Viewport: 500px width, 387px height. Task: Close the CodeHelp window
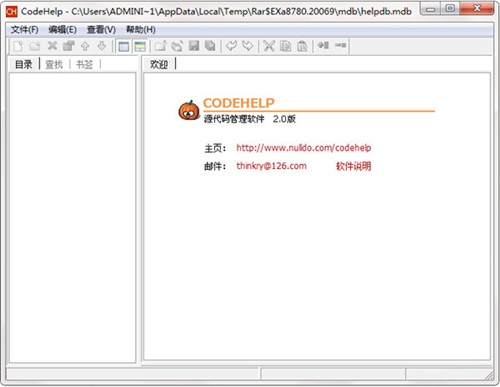(x=477, y=9)
